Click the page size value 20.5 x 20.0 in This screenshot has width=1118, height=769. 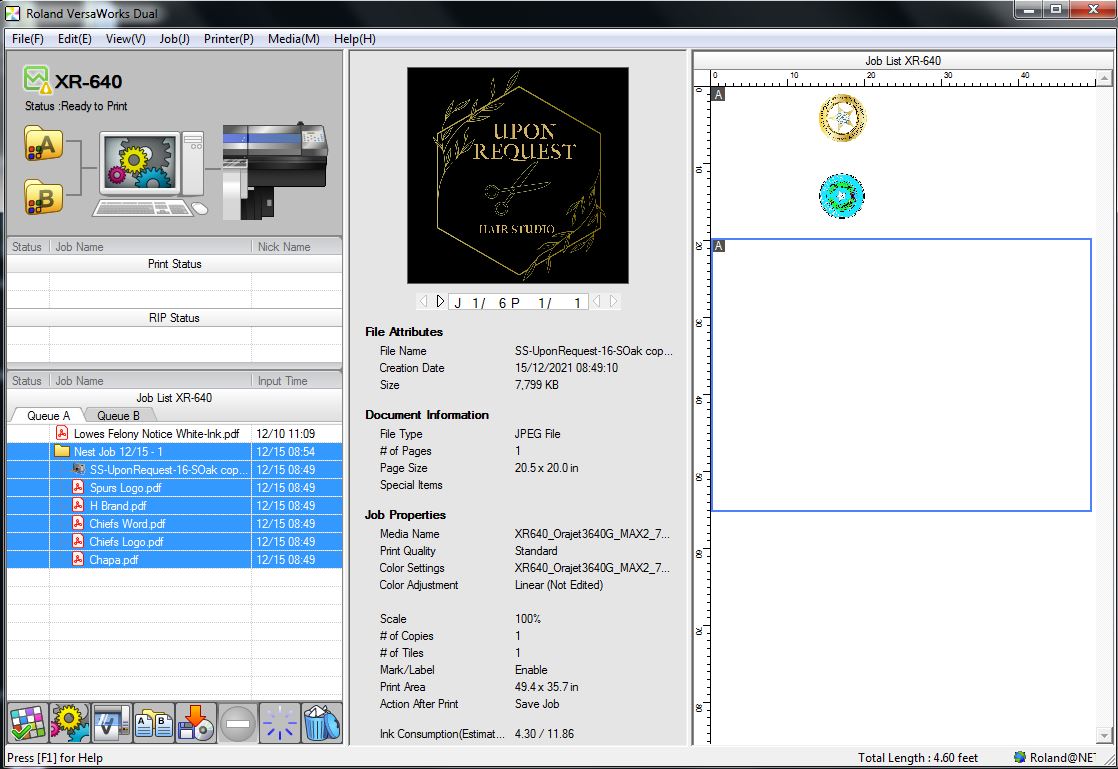(546, 468)
